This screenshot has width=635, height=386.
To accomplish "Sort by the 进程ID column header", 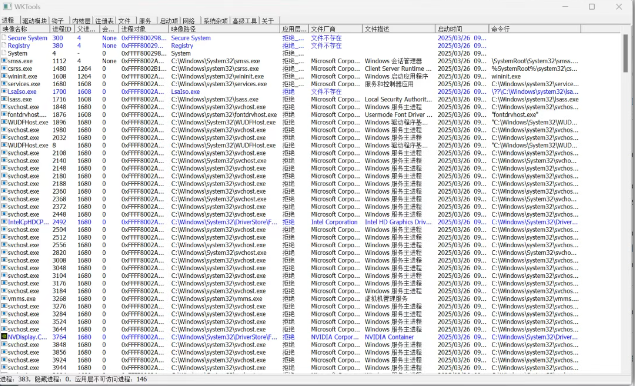I will point(62,29).
